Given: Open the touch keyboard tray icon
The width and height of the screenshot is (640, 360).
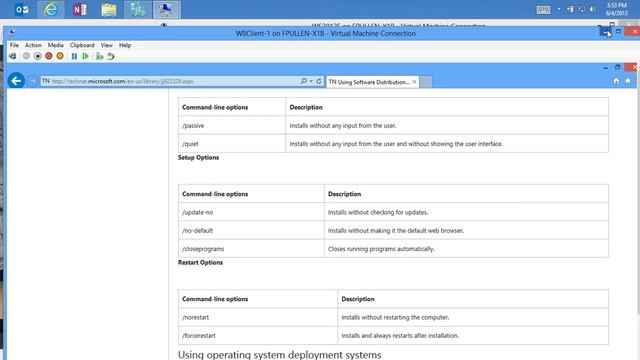Looking at the screenshot, I should [x=543, y=9].
